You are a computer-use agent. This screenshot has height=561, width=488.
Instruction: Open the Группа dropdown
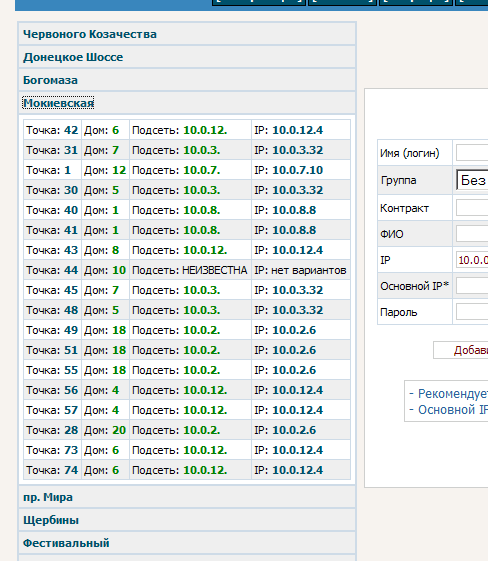[x=472, y=180]
